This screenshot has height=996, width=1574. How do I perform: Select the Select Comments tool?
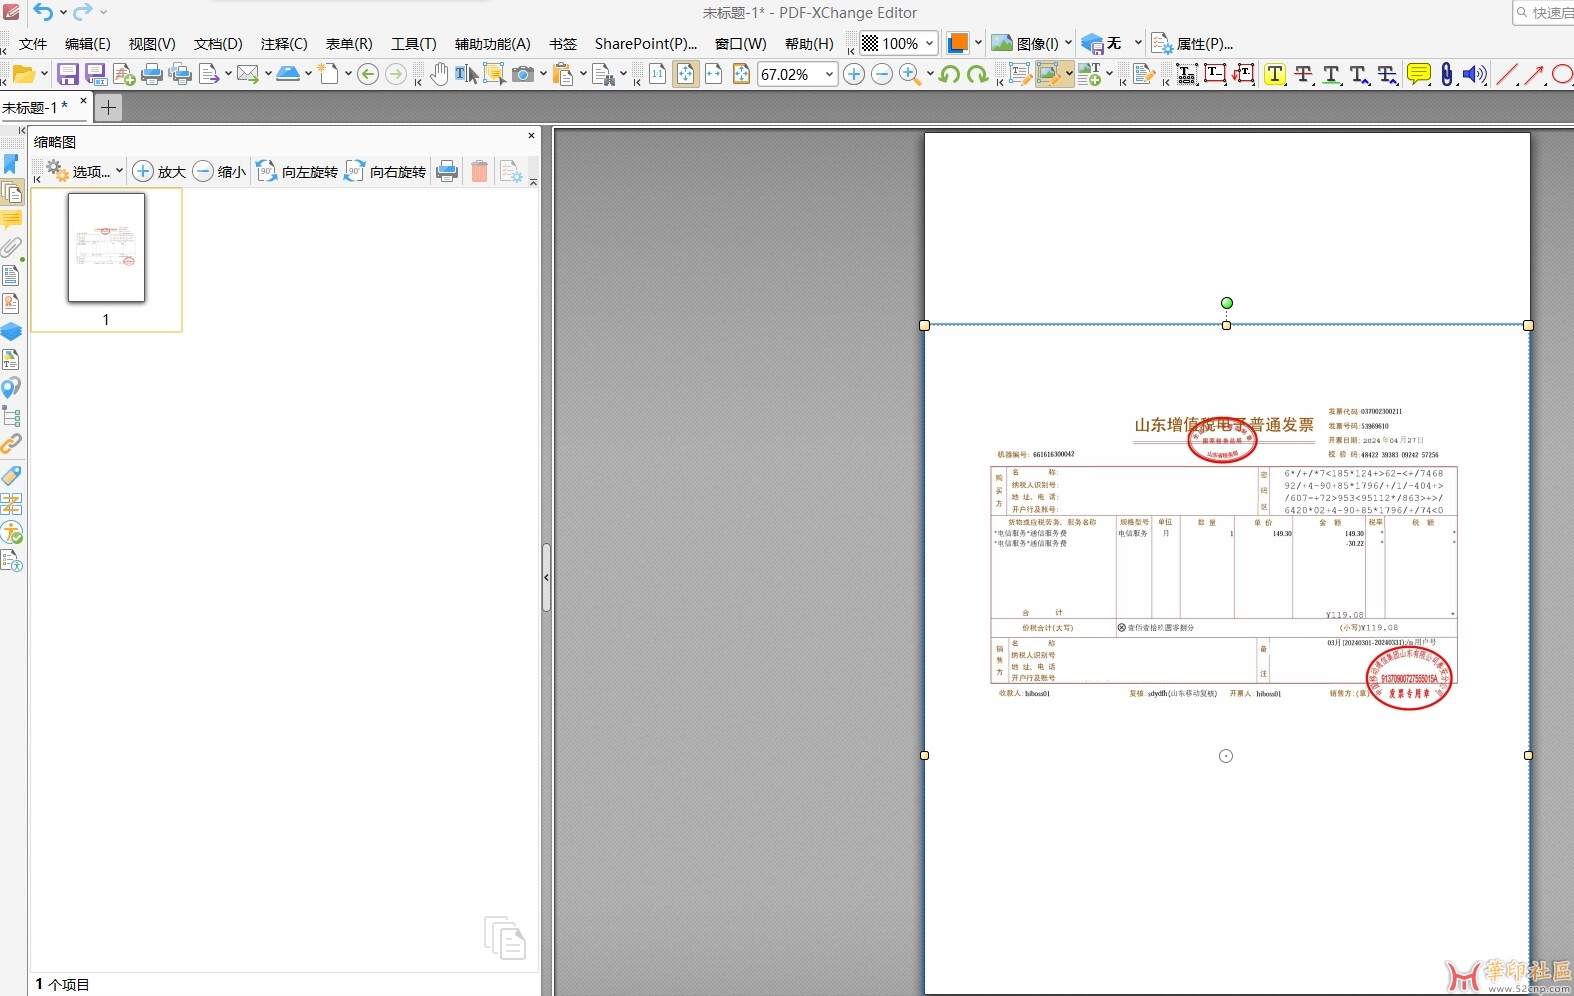point(494,74)
